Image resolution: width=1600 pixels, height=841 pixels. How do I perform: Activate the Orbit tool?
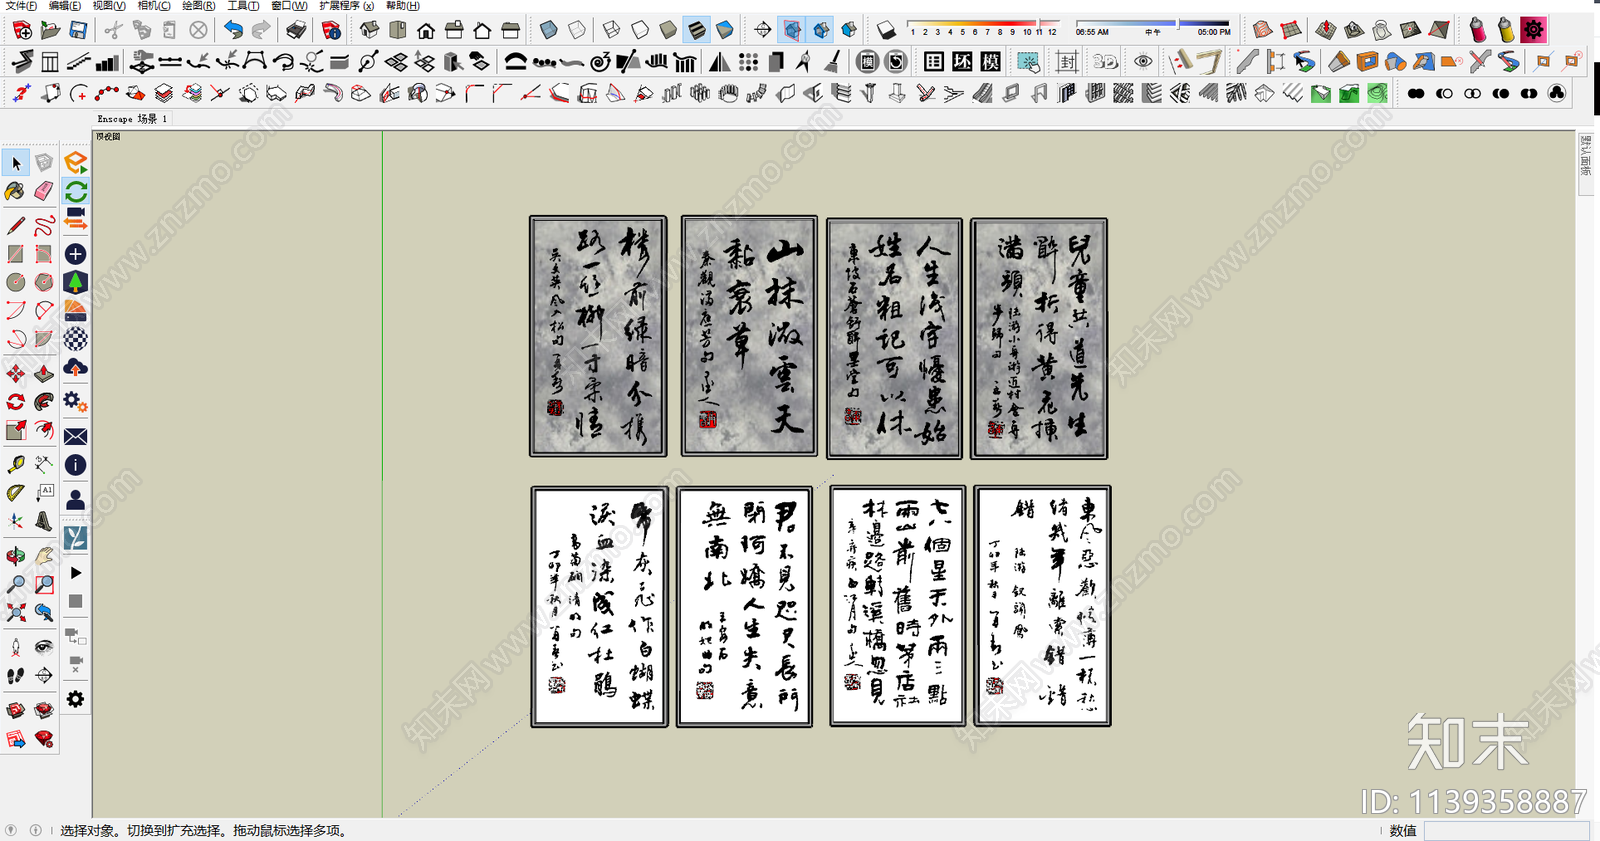coord(16,556)
